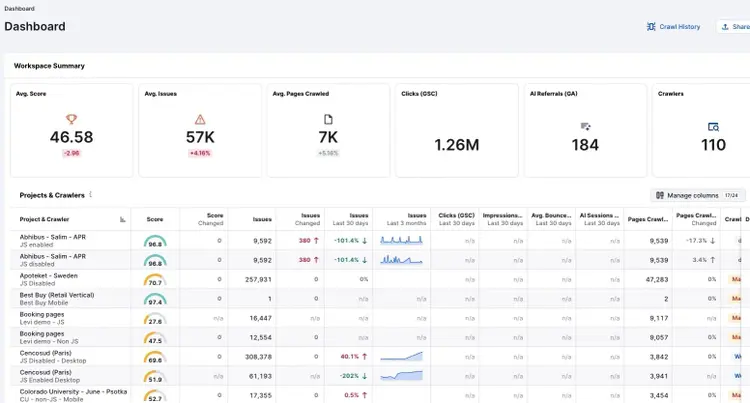Open Cencosud (Paris) JS Enabled Desktop
Screen dimensions: 750x403
pyautogui.click(x=50, y=376)
